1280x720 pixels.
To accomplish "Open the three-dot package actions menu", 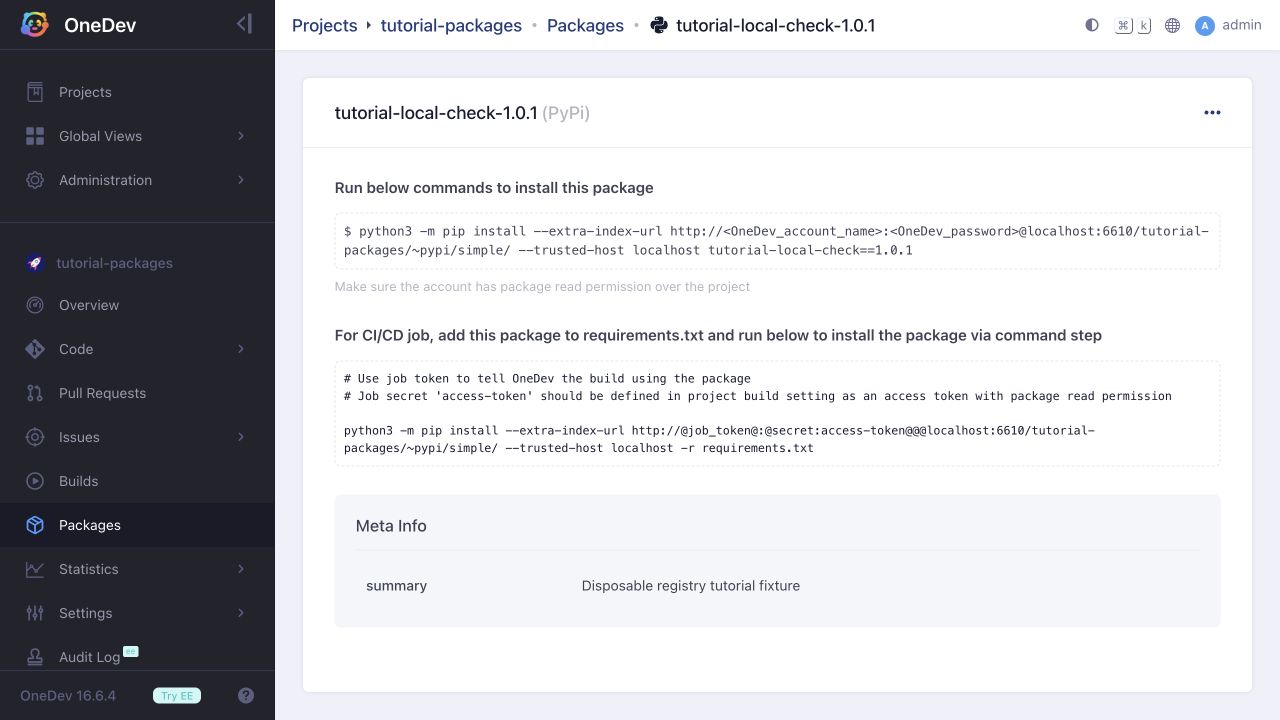I will tap(1212, 113).
